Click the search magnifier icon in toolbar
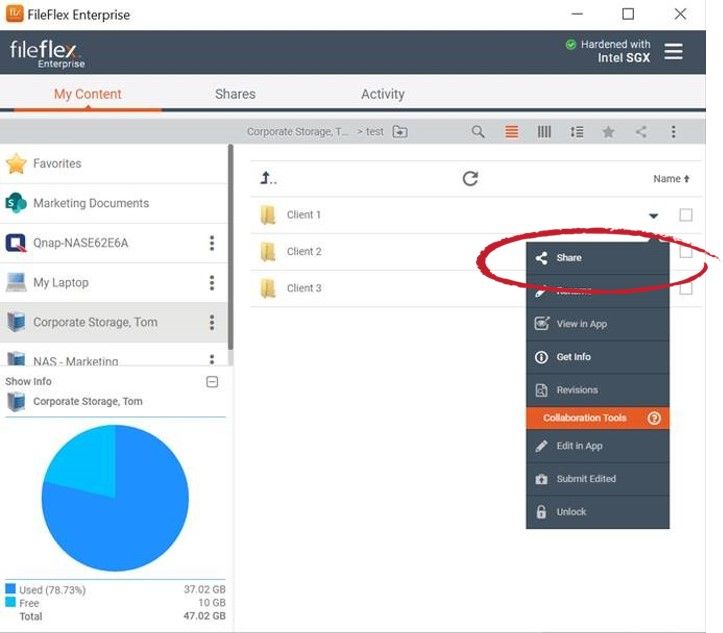Viewport: 723px width, 633px height. click(x=478, y=132)
